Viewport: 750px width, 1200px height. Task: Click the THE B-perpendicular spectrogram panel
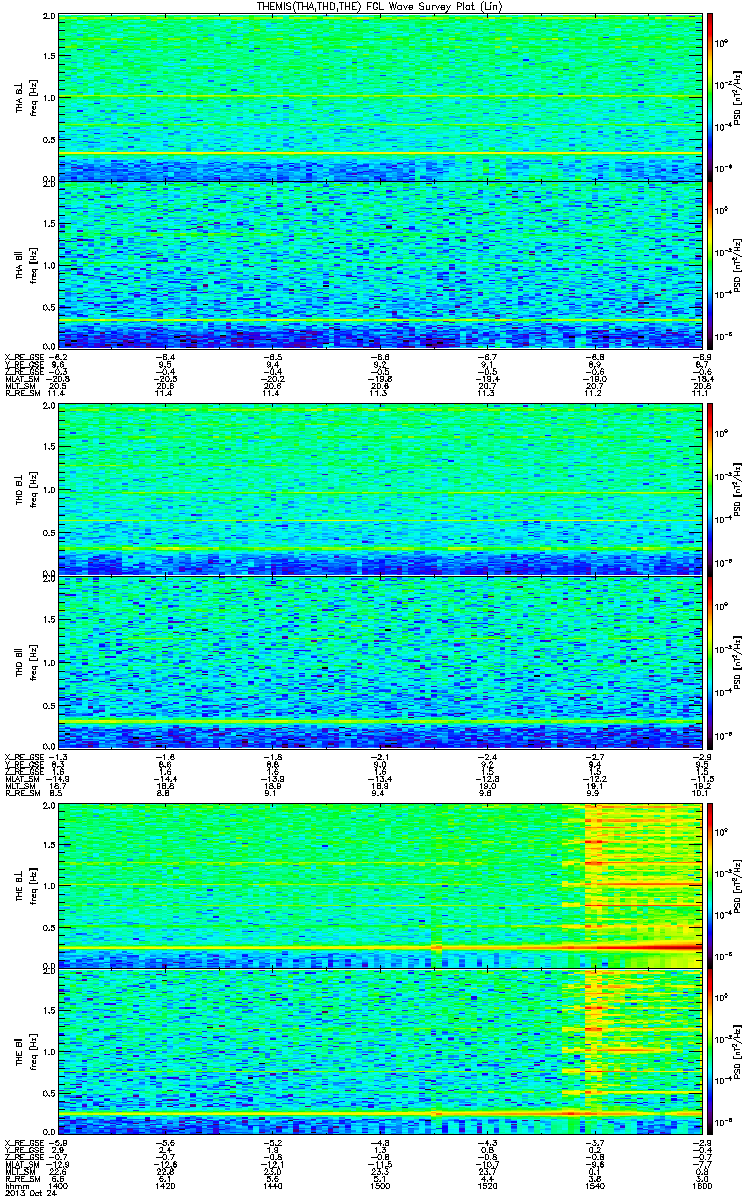[379, 885]
